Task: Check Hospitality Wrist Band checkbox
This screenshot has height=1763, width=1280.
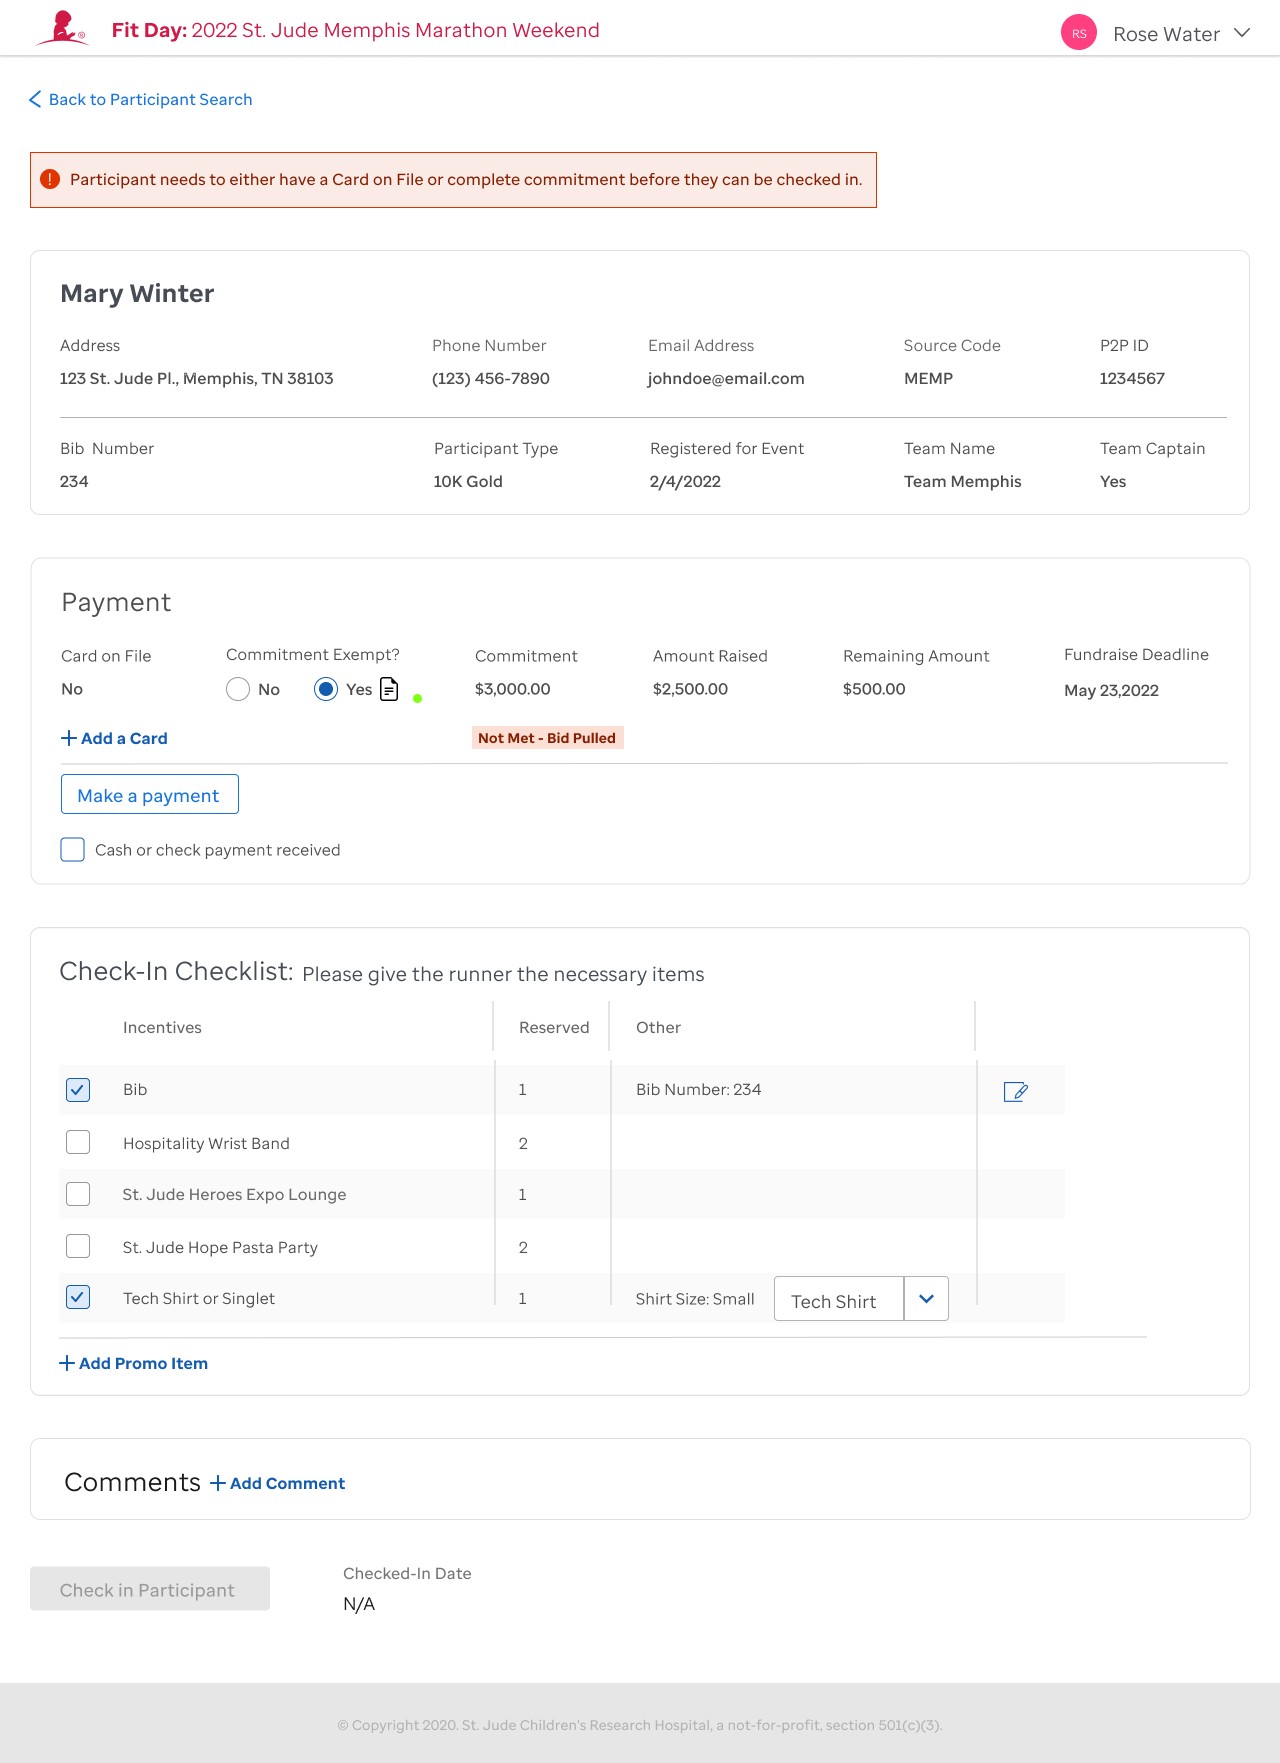Action: click(x=78, y=1142)
